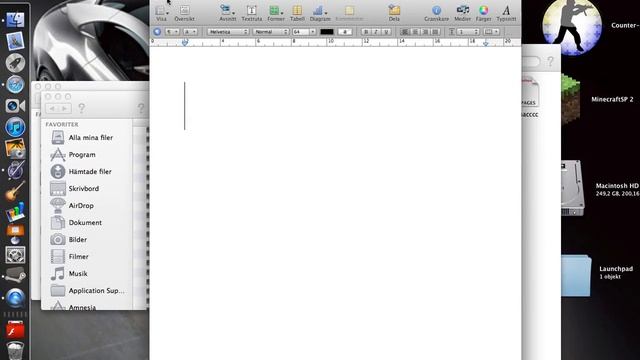Insert a table with the Tabell icon
Image resolution: width=640 pixels, height=360 pixels.
[x=297, y=13]
